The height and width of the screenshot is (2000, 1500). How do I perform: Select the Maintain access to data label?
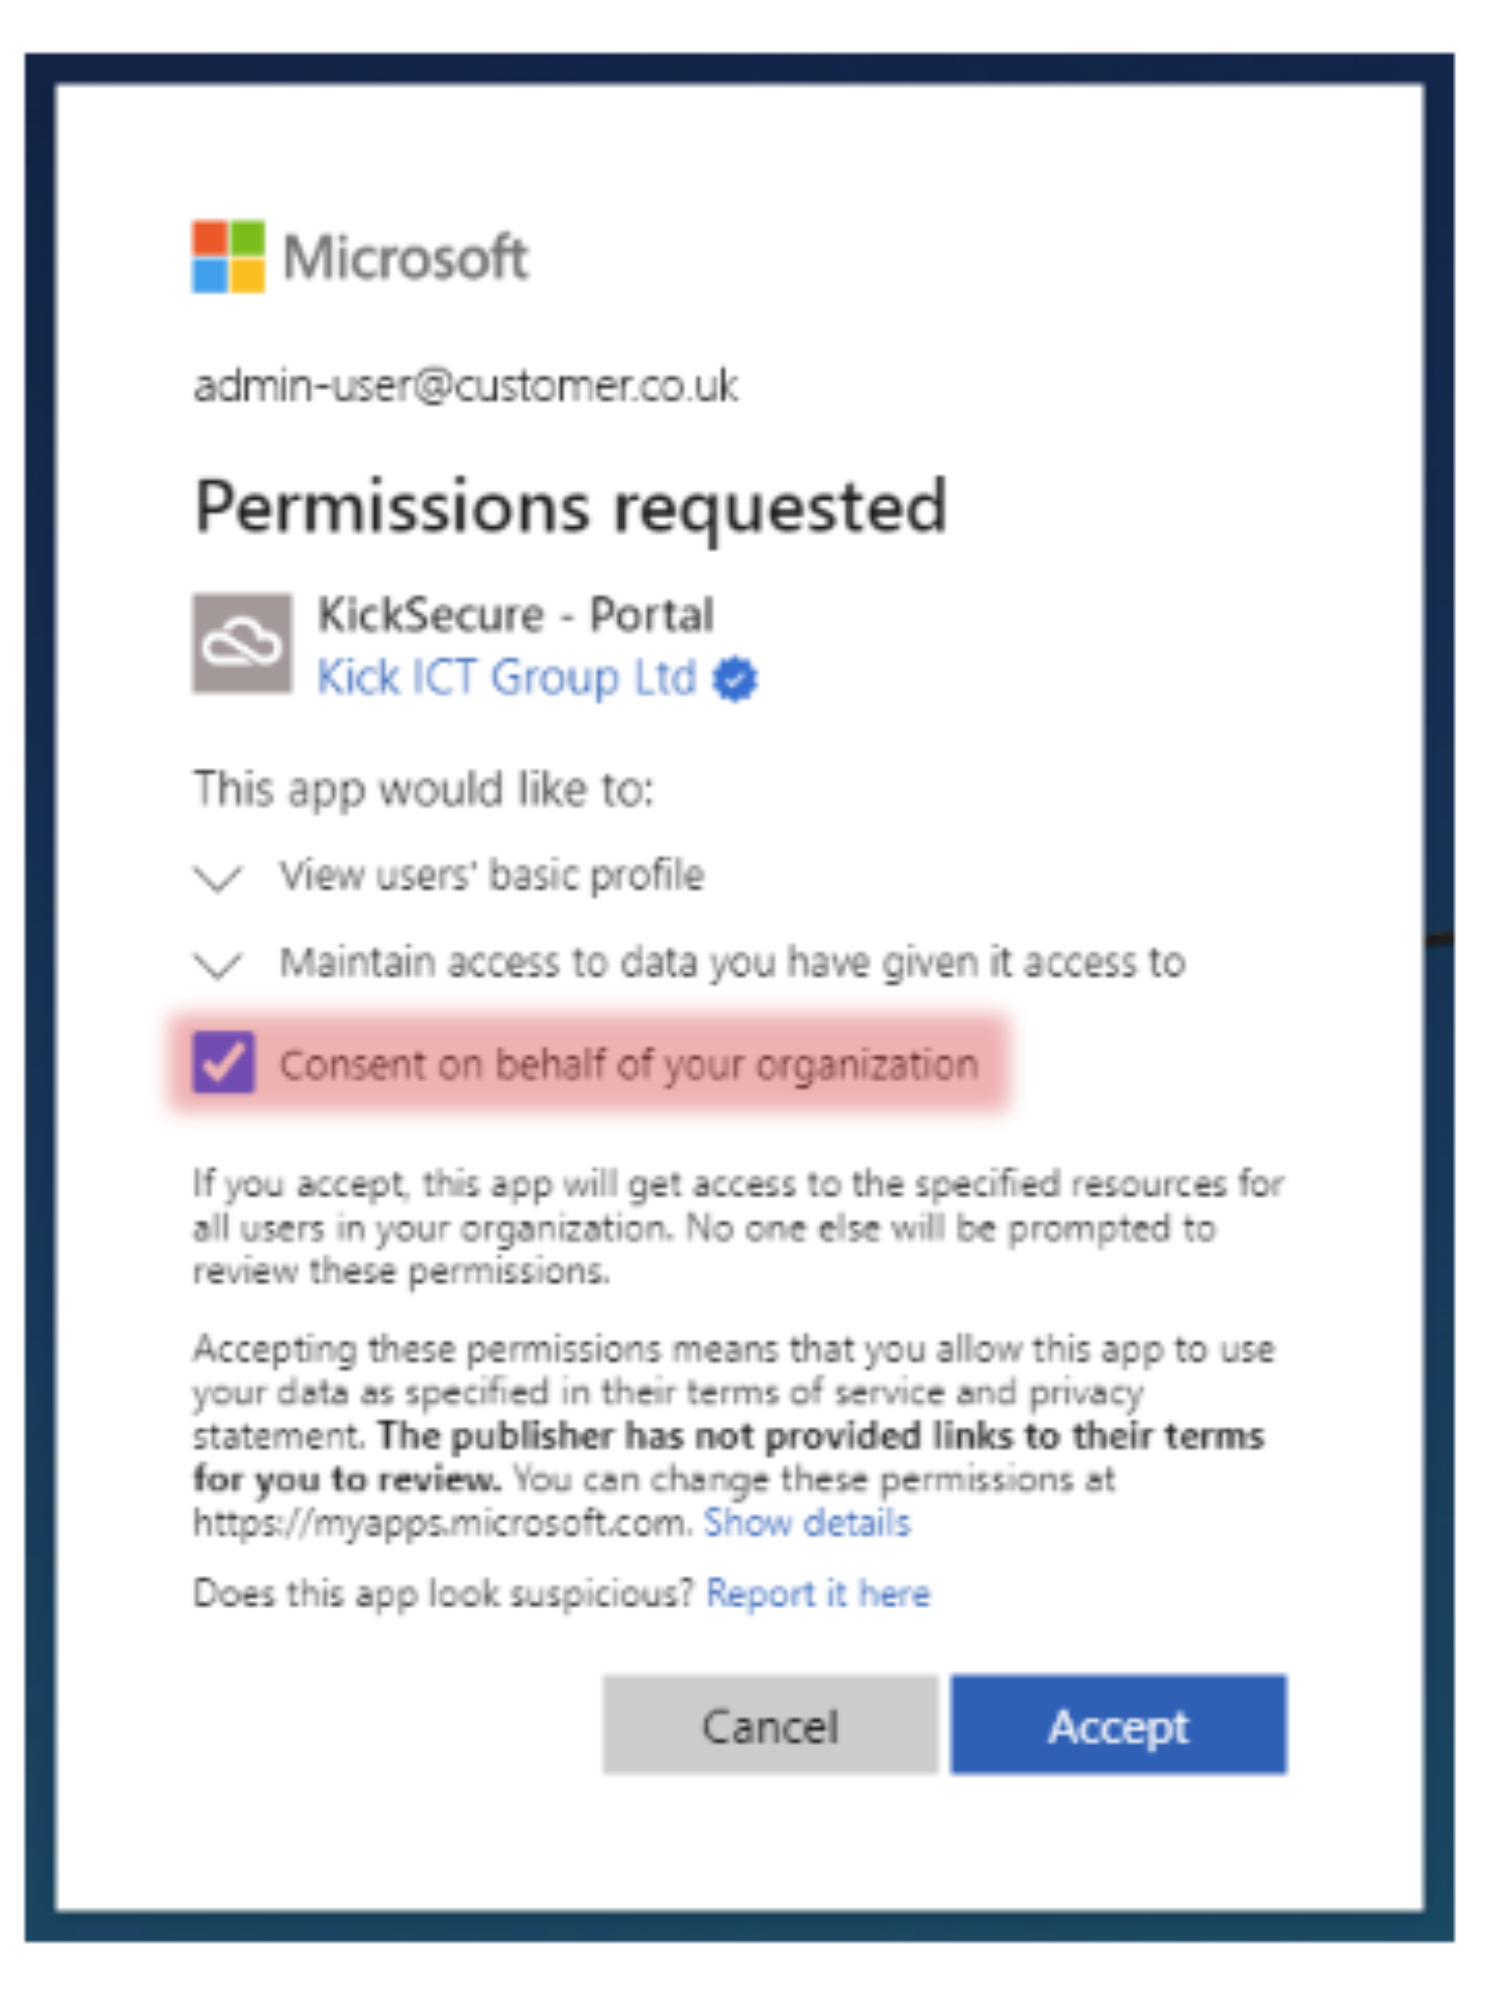732,963
